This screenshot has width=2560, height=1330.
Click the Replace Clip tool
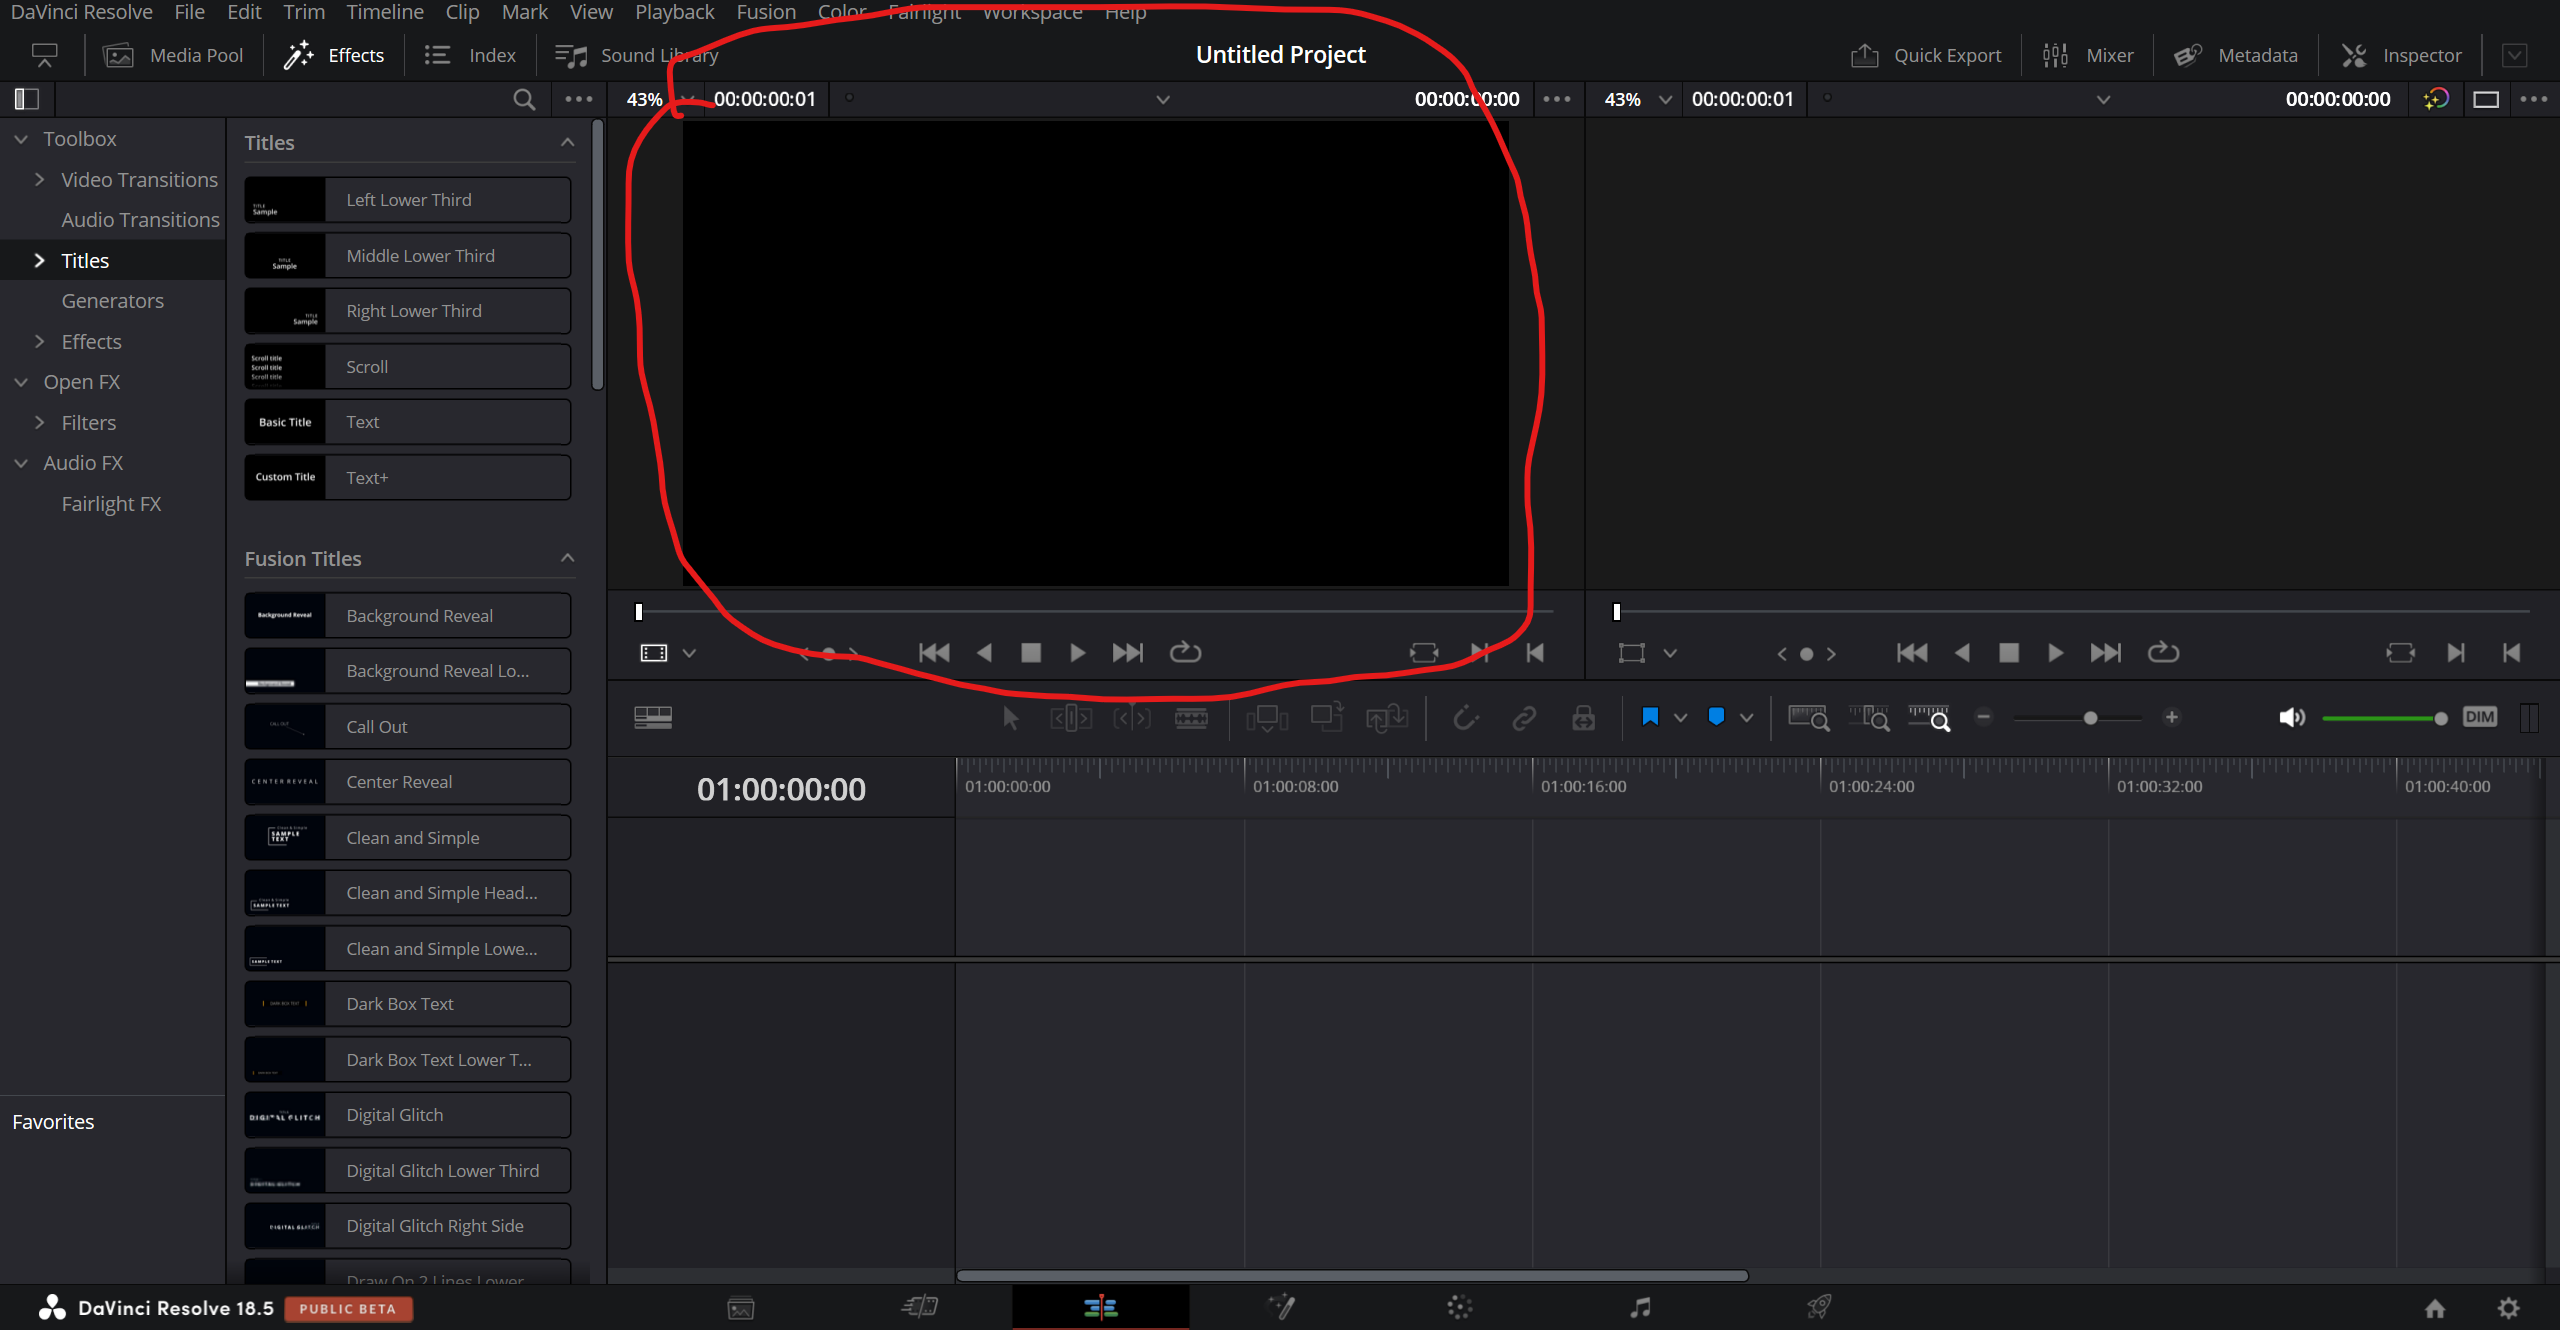1387,717
